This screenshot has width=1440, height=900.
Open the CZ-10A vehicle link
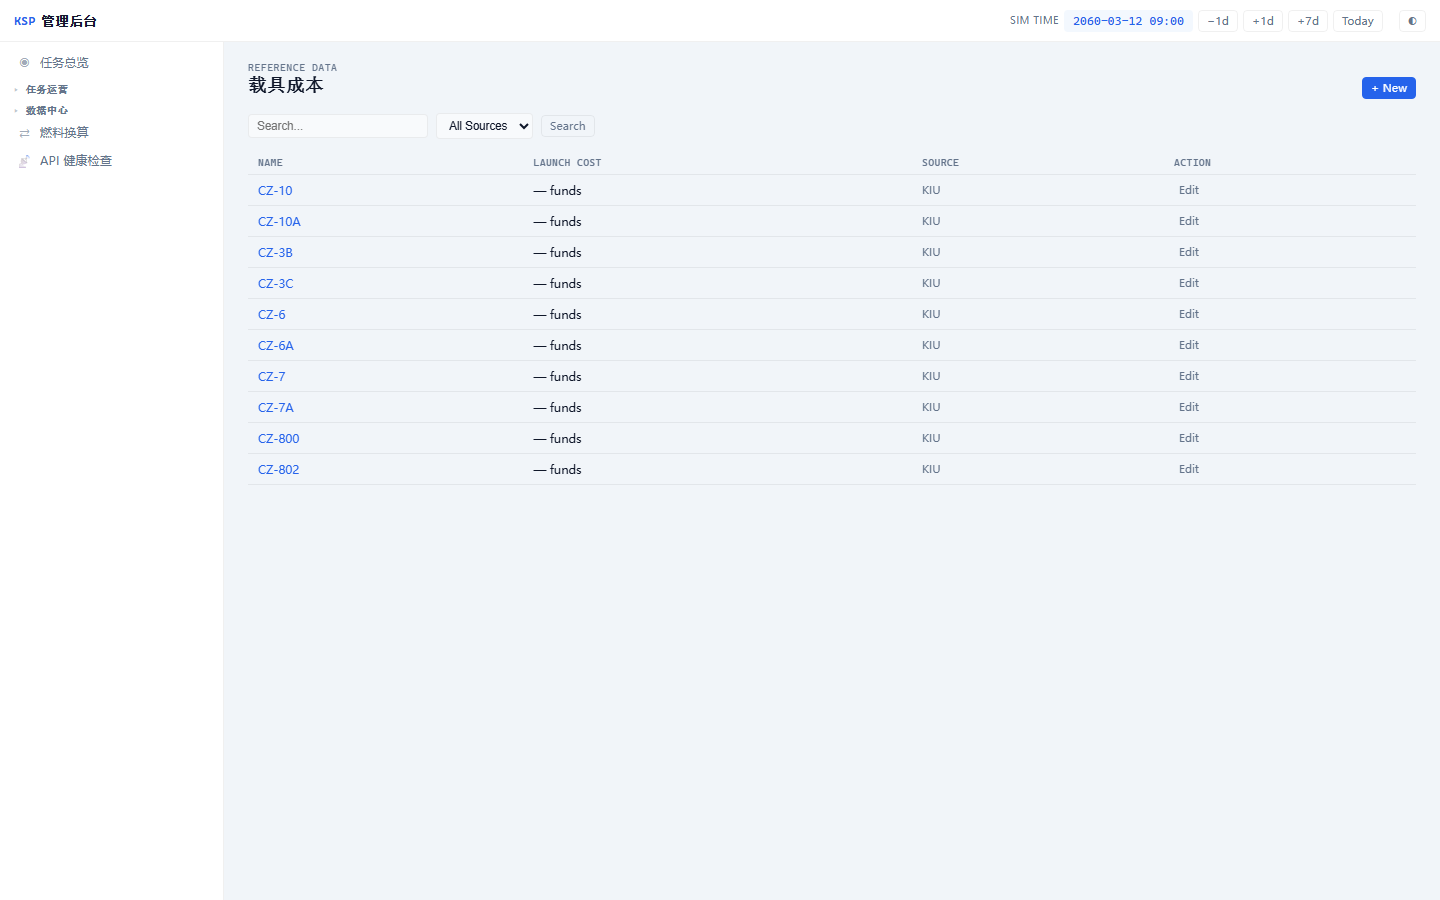coord(279,222)
